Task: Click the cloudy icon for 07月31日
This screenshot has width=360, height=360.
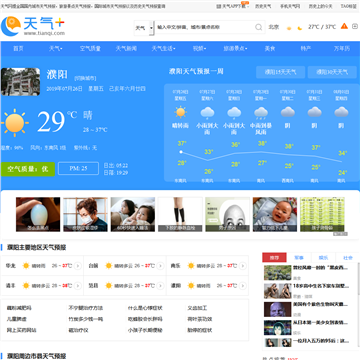Action: click(x=314, y=112)
